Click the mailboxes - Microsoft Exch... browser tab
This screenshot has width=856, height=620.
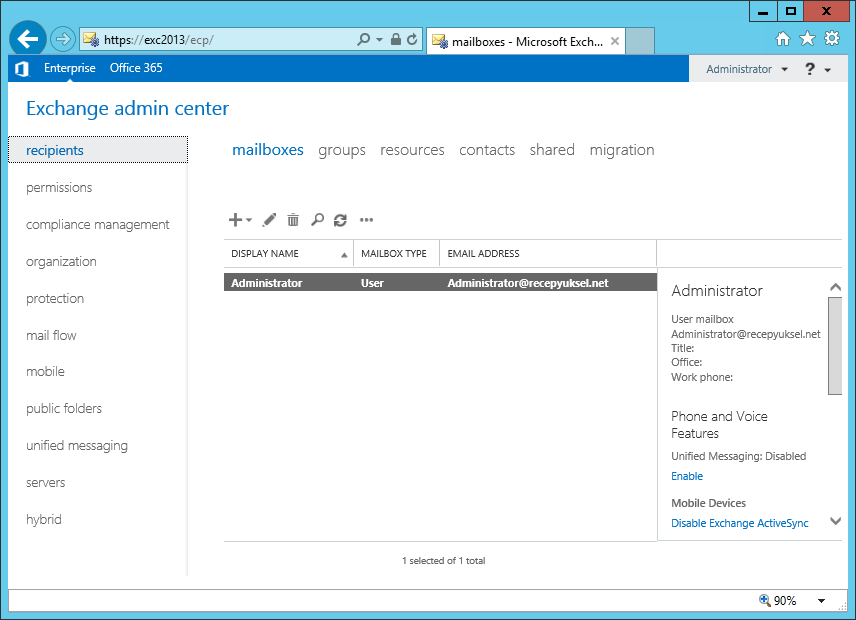tap(525, 41)
